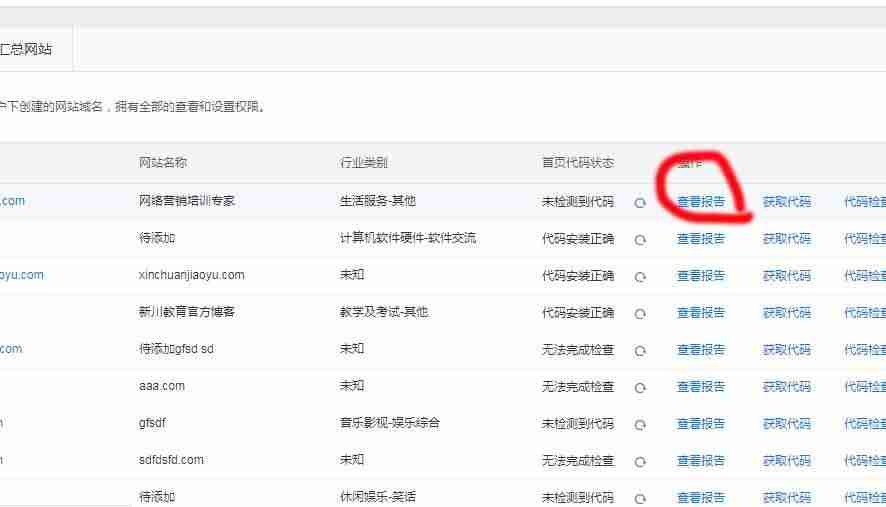
Task: Select site name aaa.com
Action: 162,386
